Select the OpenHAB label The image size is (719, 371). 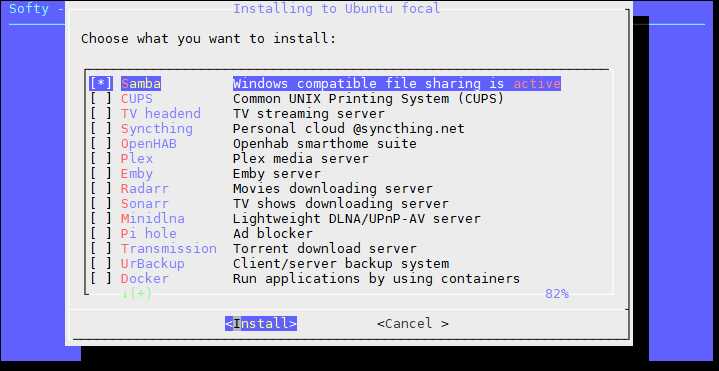(x=149, y=144)
